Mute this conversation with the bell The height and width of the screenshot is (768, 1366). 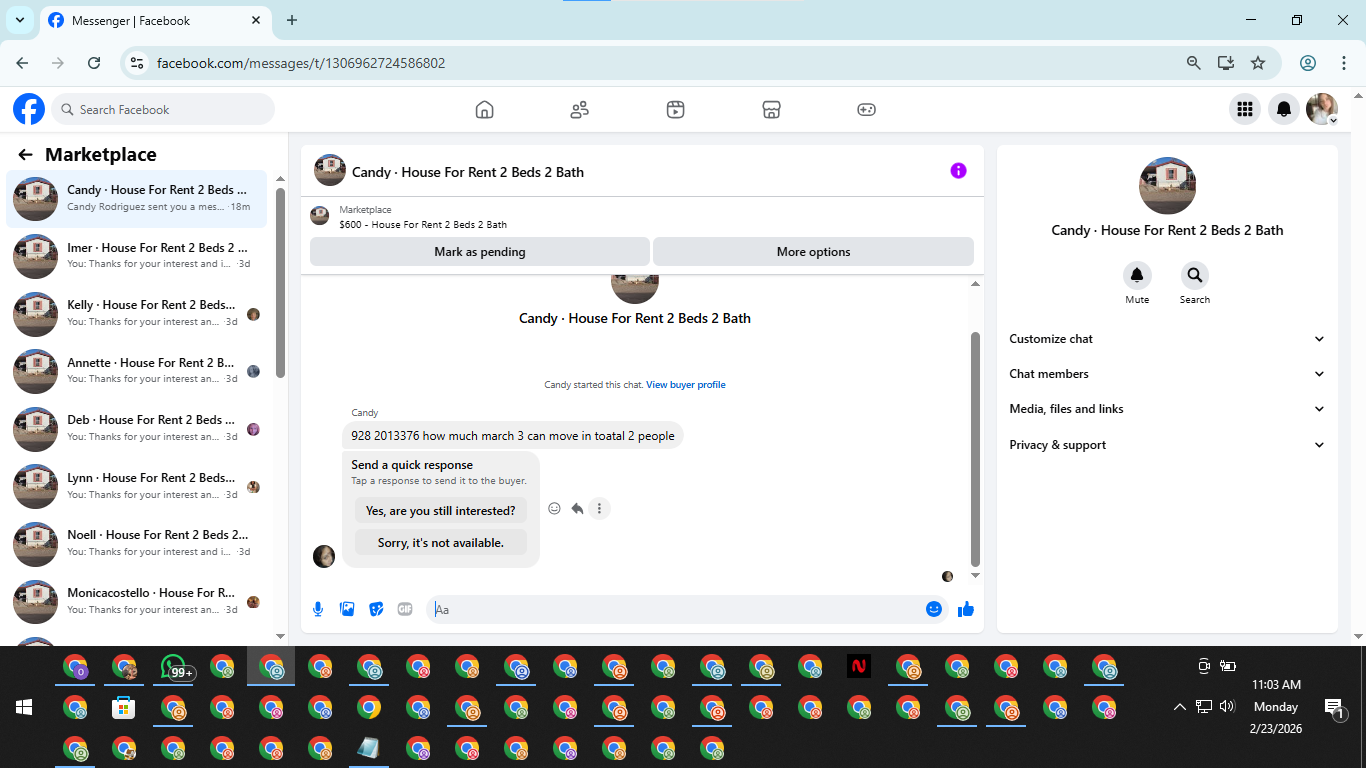point(1137,275)
